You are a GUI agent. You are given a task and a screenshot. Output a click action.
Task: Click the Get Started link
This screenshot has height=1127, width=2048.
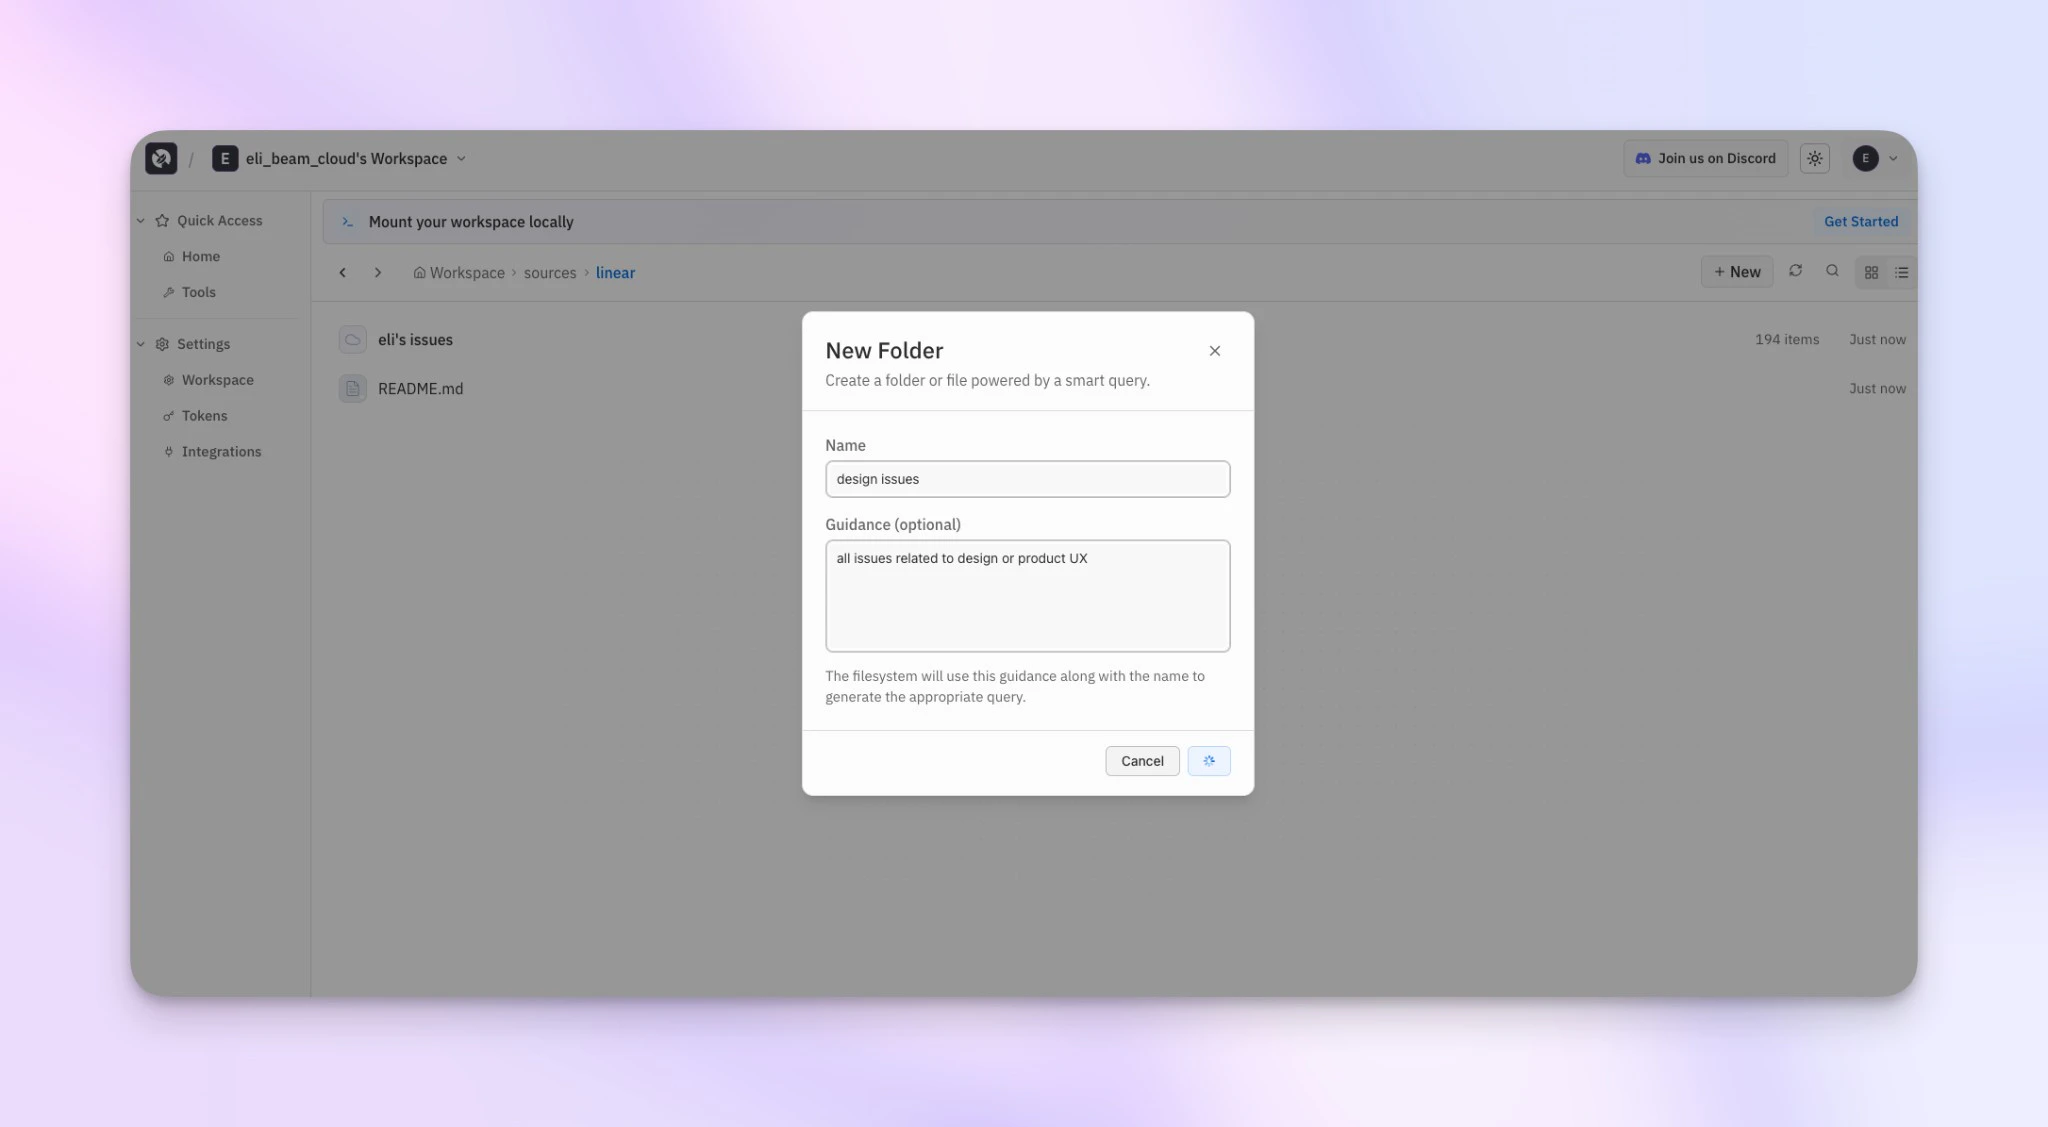(x=1860, y=221)
